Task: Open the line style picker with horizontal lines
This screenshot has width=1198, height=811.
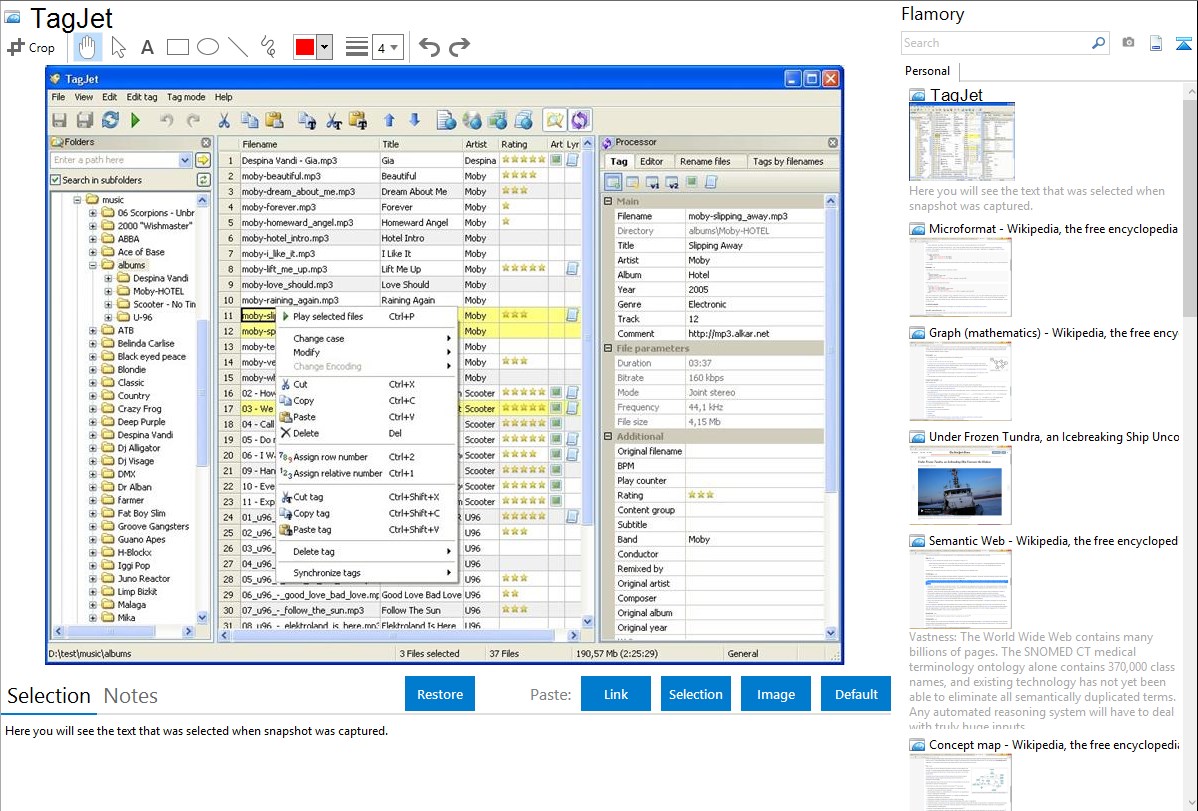Action: tap(357, 47)
